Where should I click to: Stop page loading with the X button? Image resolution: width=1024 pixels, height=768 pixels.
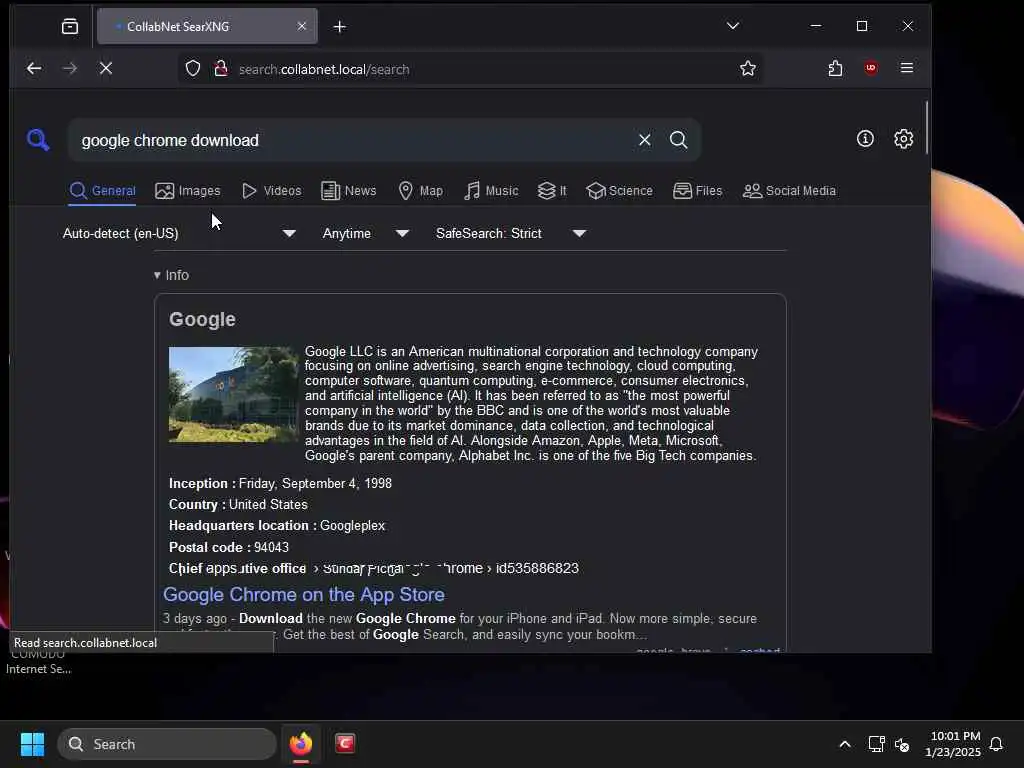[106, 68]
